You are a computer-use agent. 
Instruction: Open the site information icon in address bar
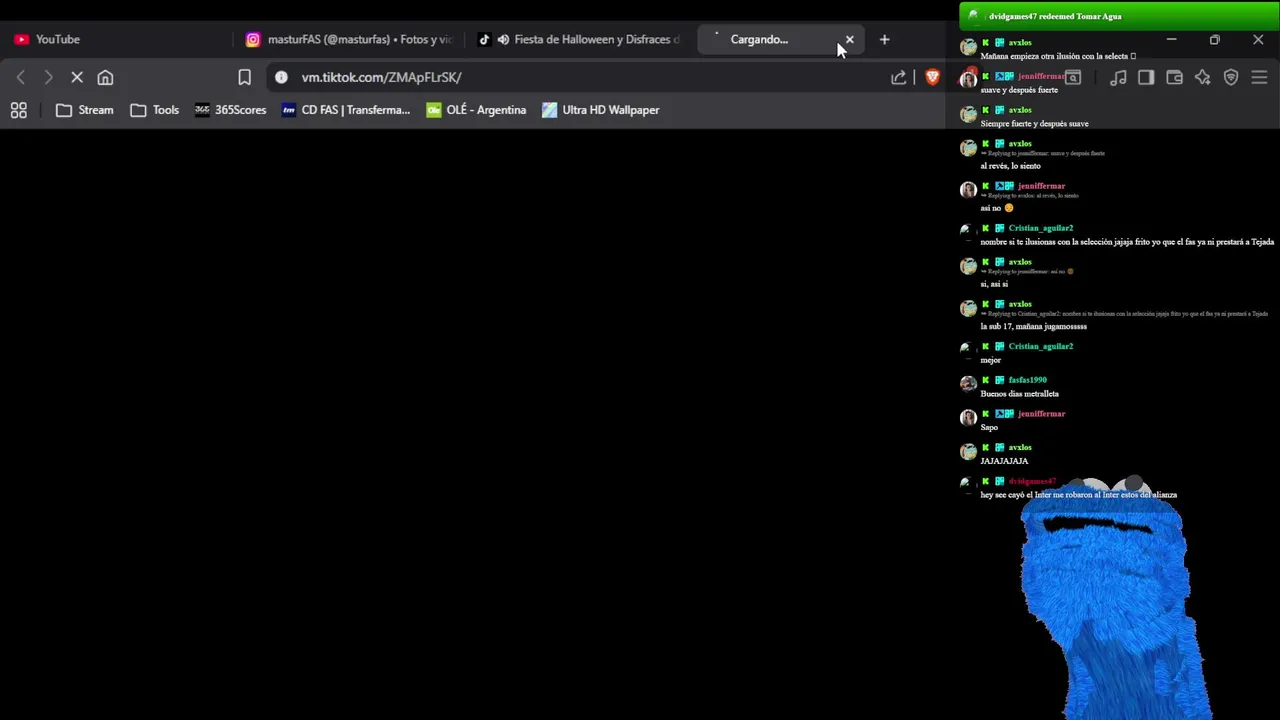281,77
